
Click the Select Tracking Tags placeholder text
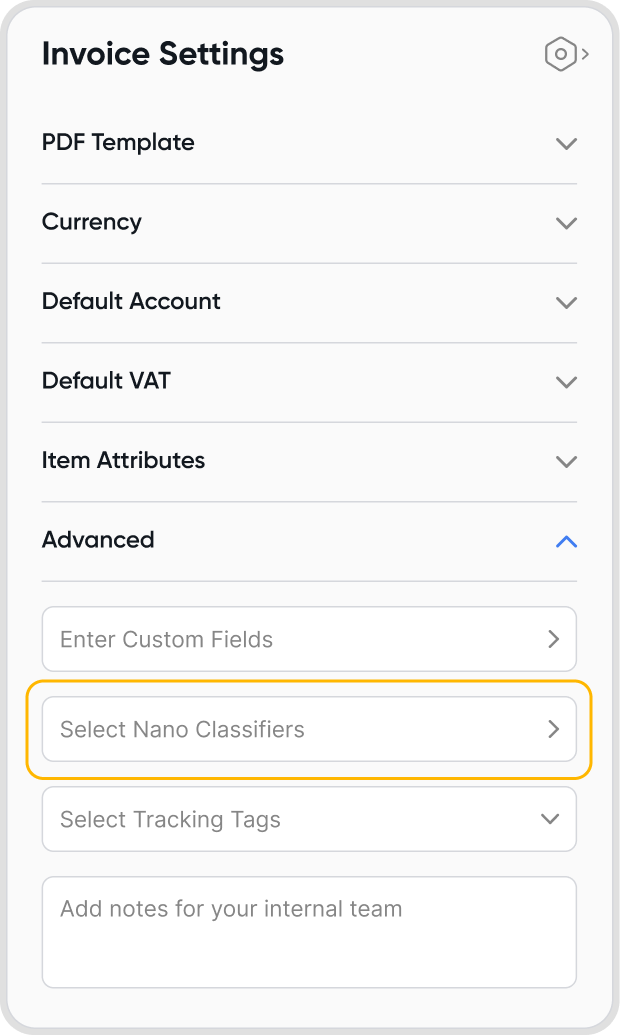[170, 819]
